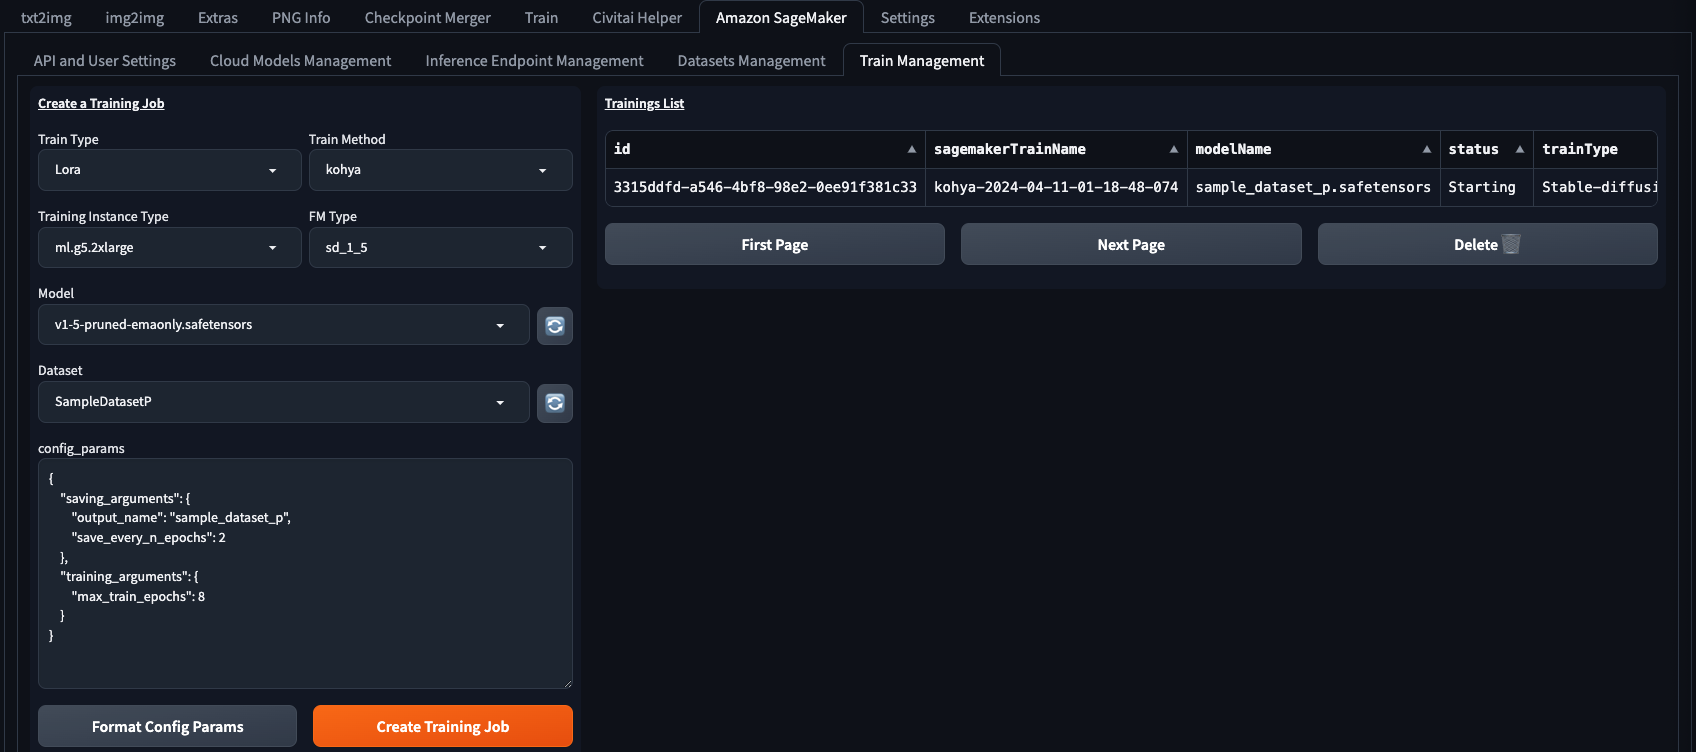
Task: Click the trainType column header
Action: click(x=1596, y=149)
